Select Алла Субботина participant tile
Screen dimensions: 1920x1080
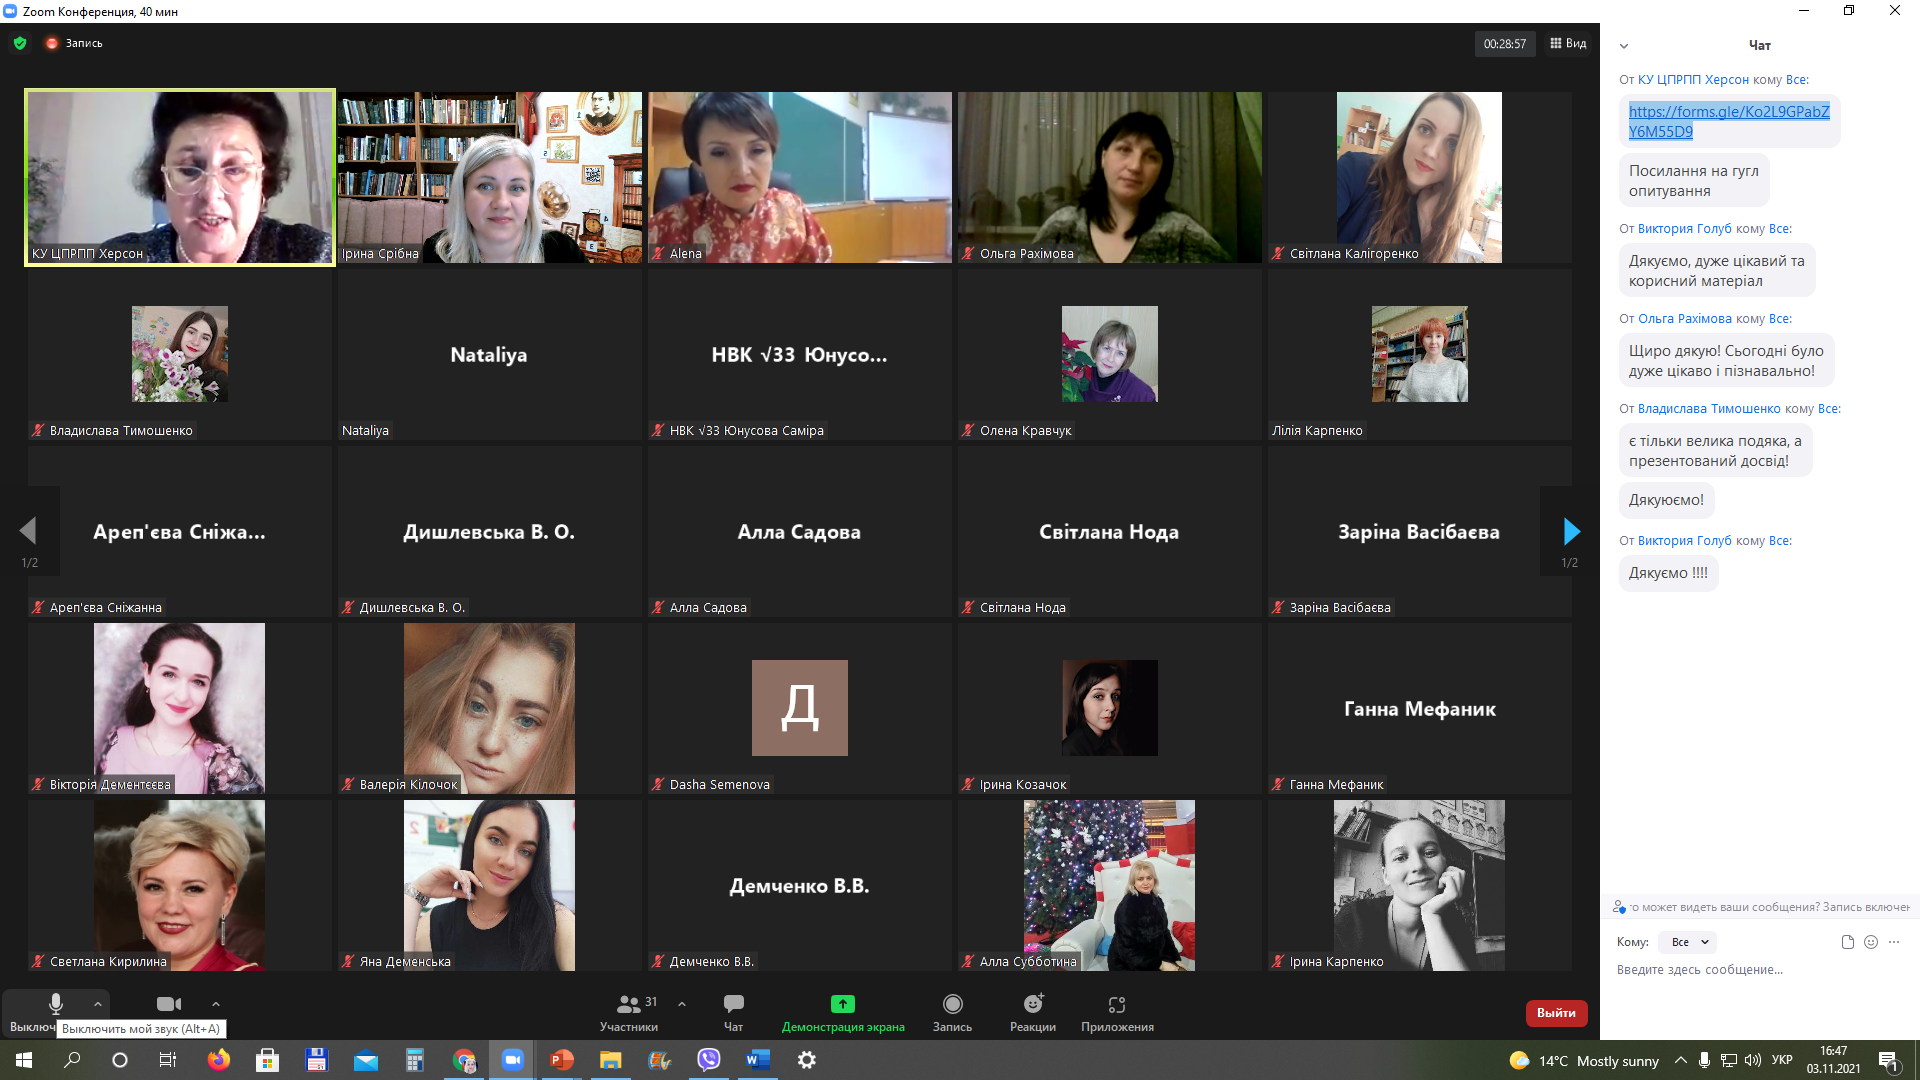click(x=1109, y=885)
